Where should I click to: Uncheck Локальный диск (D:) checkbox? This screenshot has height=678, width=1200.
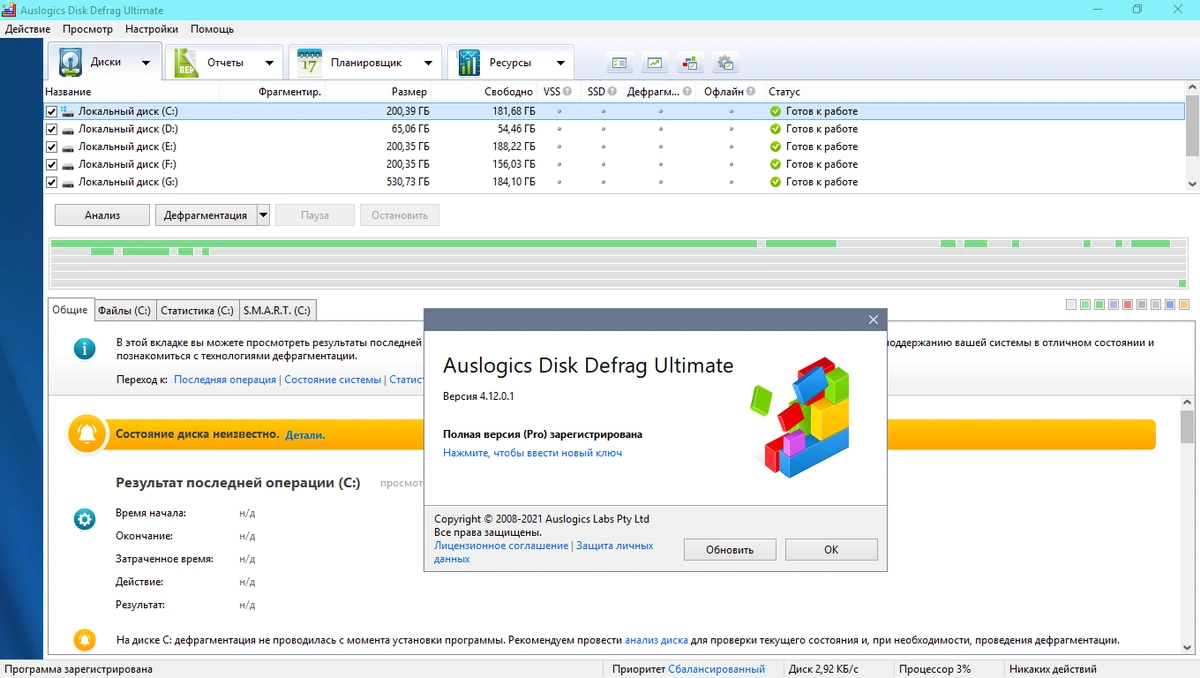[x=52, y=129]
